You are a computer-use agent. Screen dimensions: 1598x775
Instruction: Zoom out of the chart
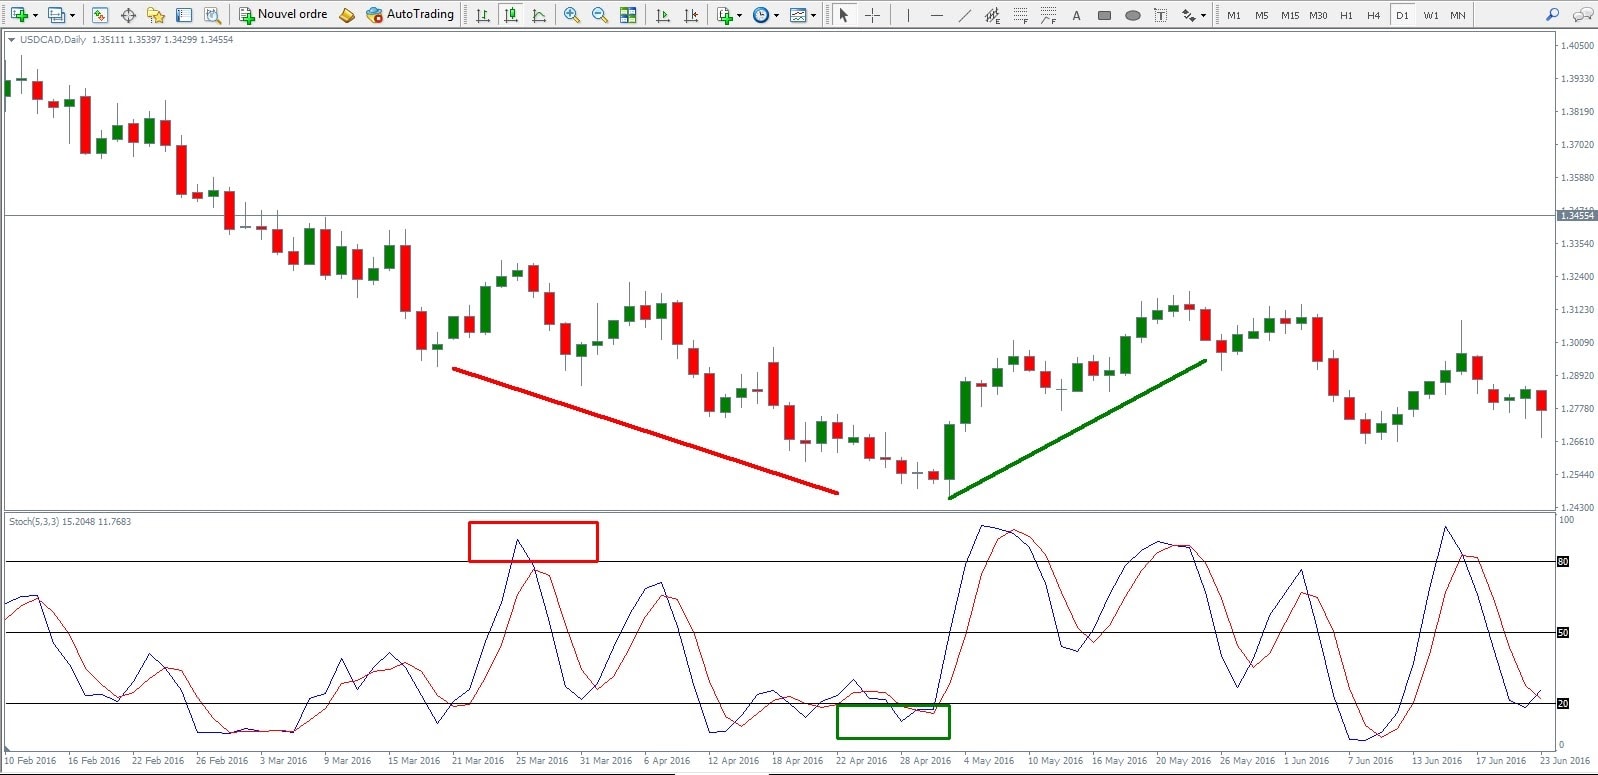pos(600,15)
